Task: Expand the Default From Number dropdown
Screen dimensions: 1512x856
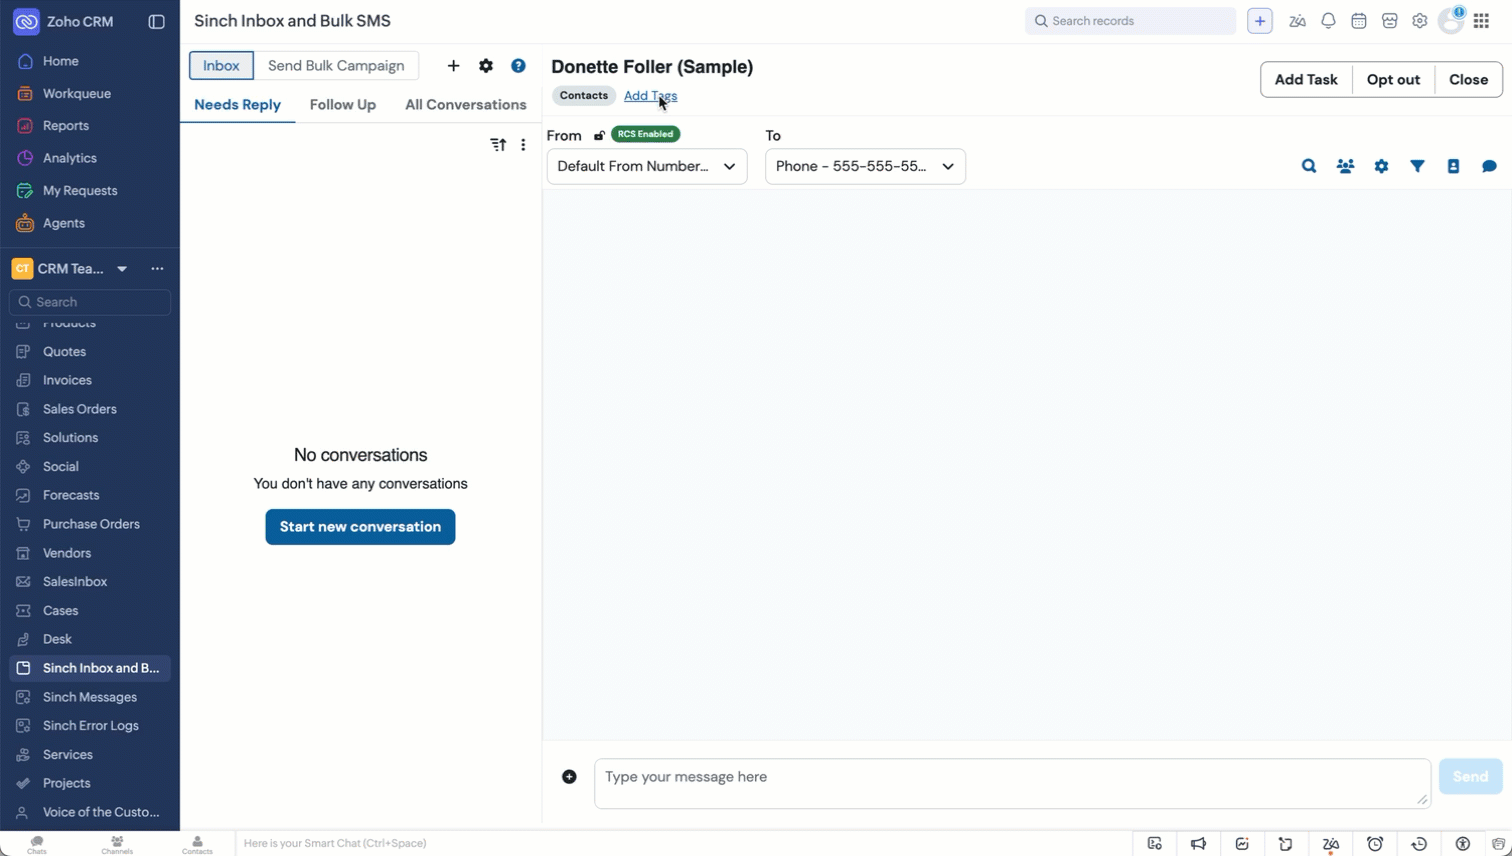Action: pos(647,166)
